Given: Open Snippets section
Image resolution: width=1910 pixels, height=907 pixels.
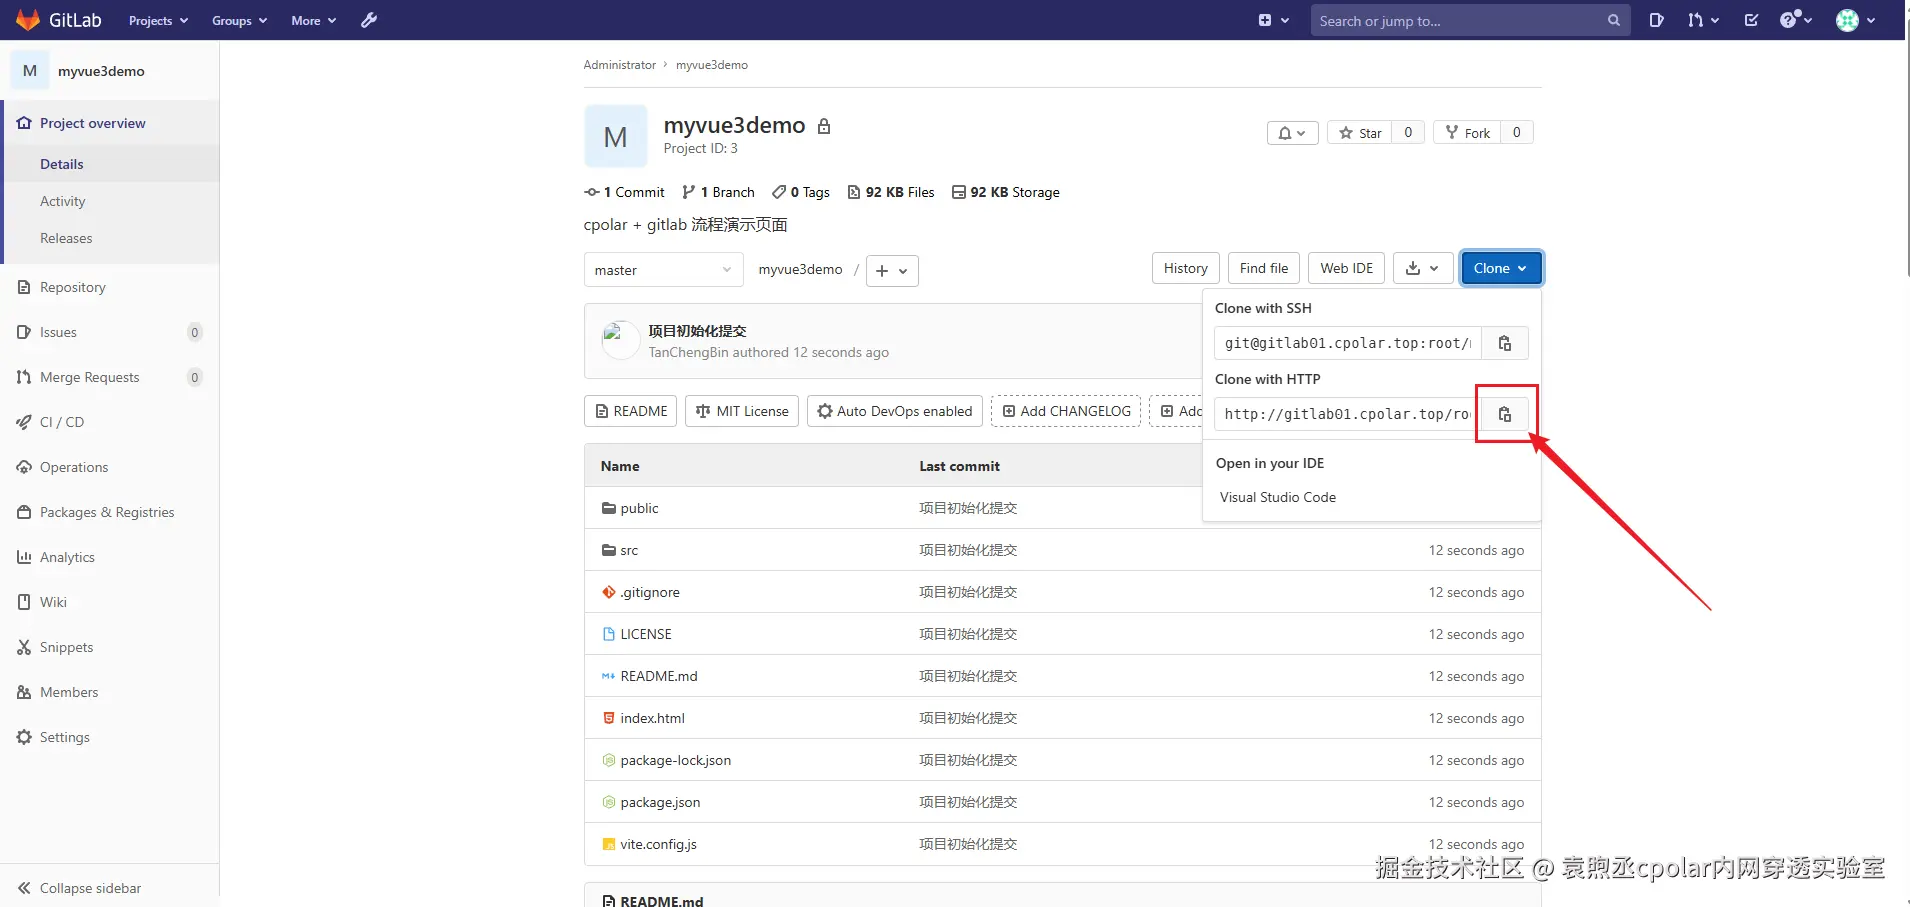Looking at the screenshot, I should tap(66, 647).
